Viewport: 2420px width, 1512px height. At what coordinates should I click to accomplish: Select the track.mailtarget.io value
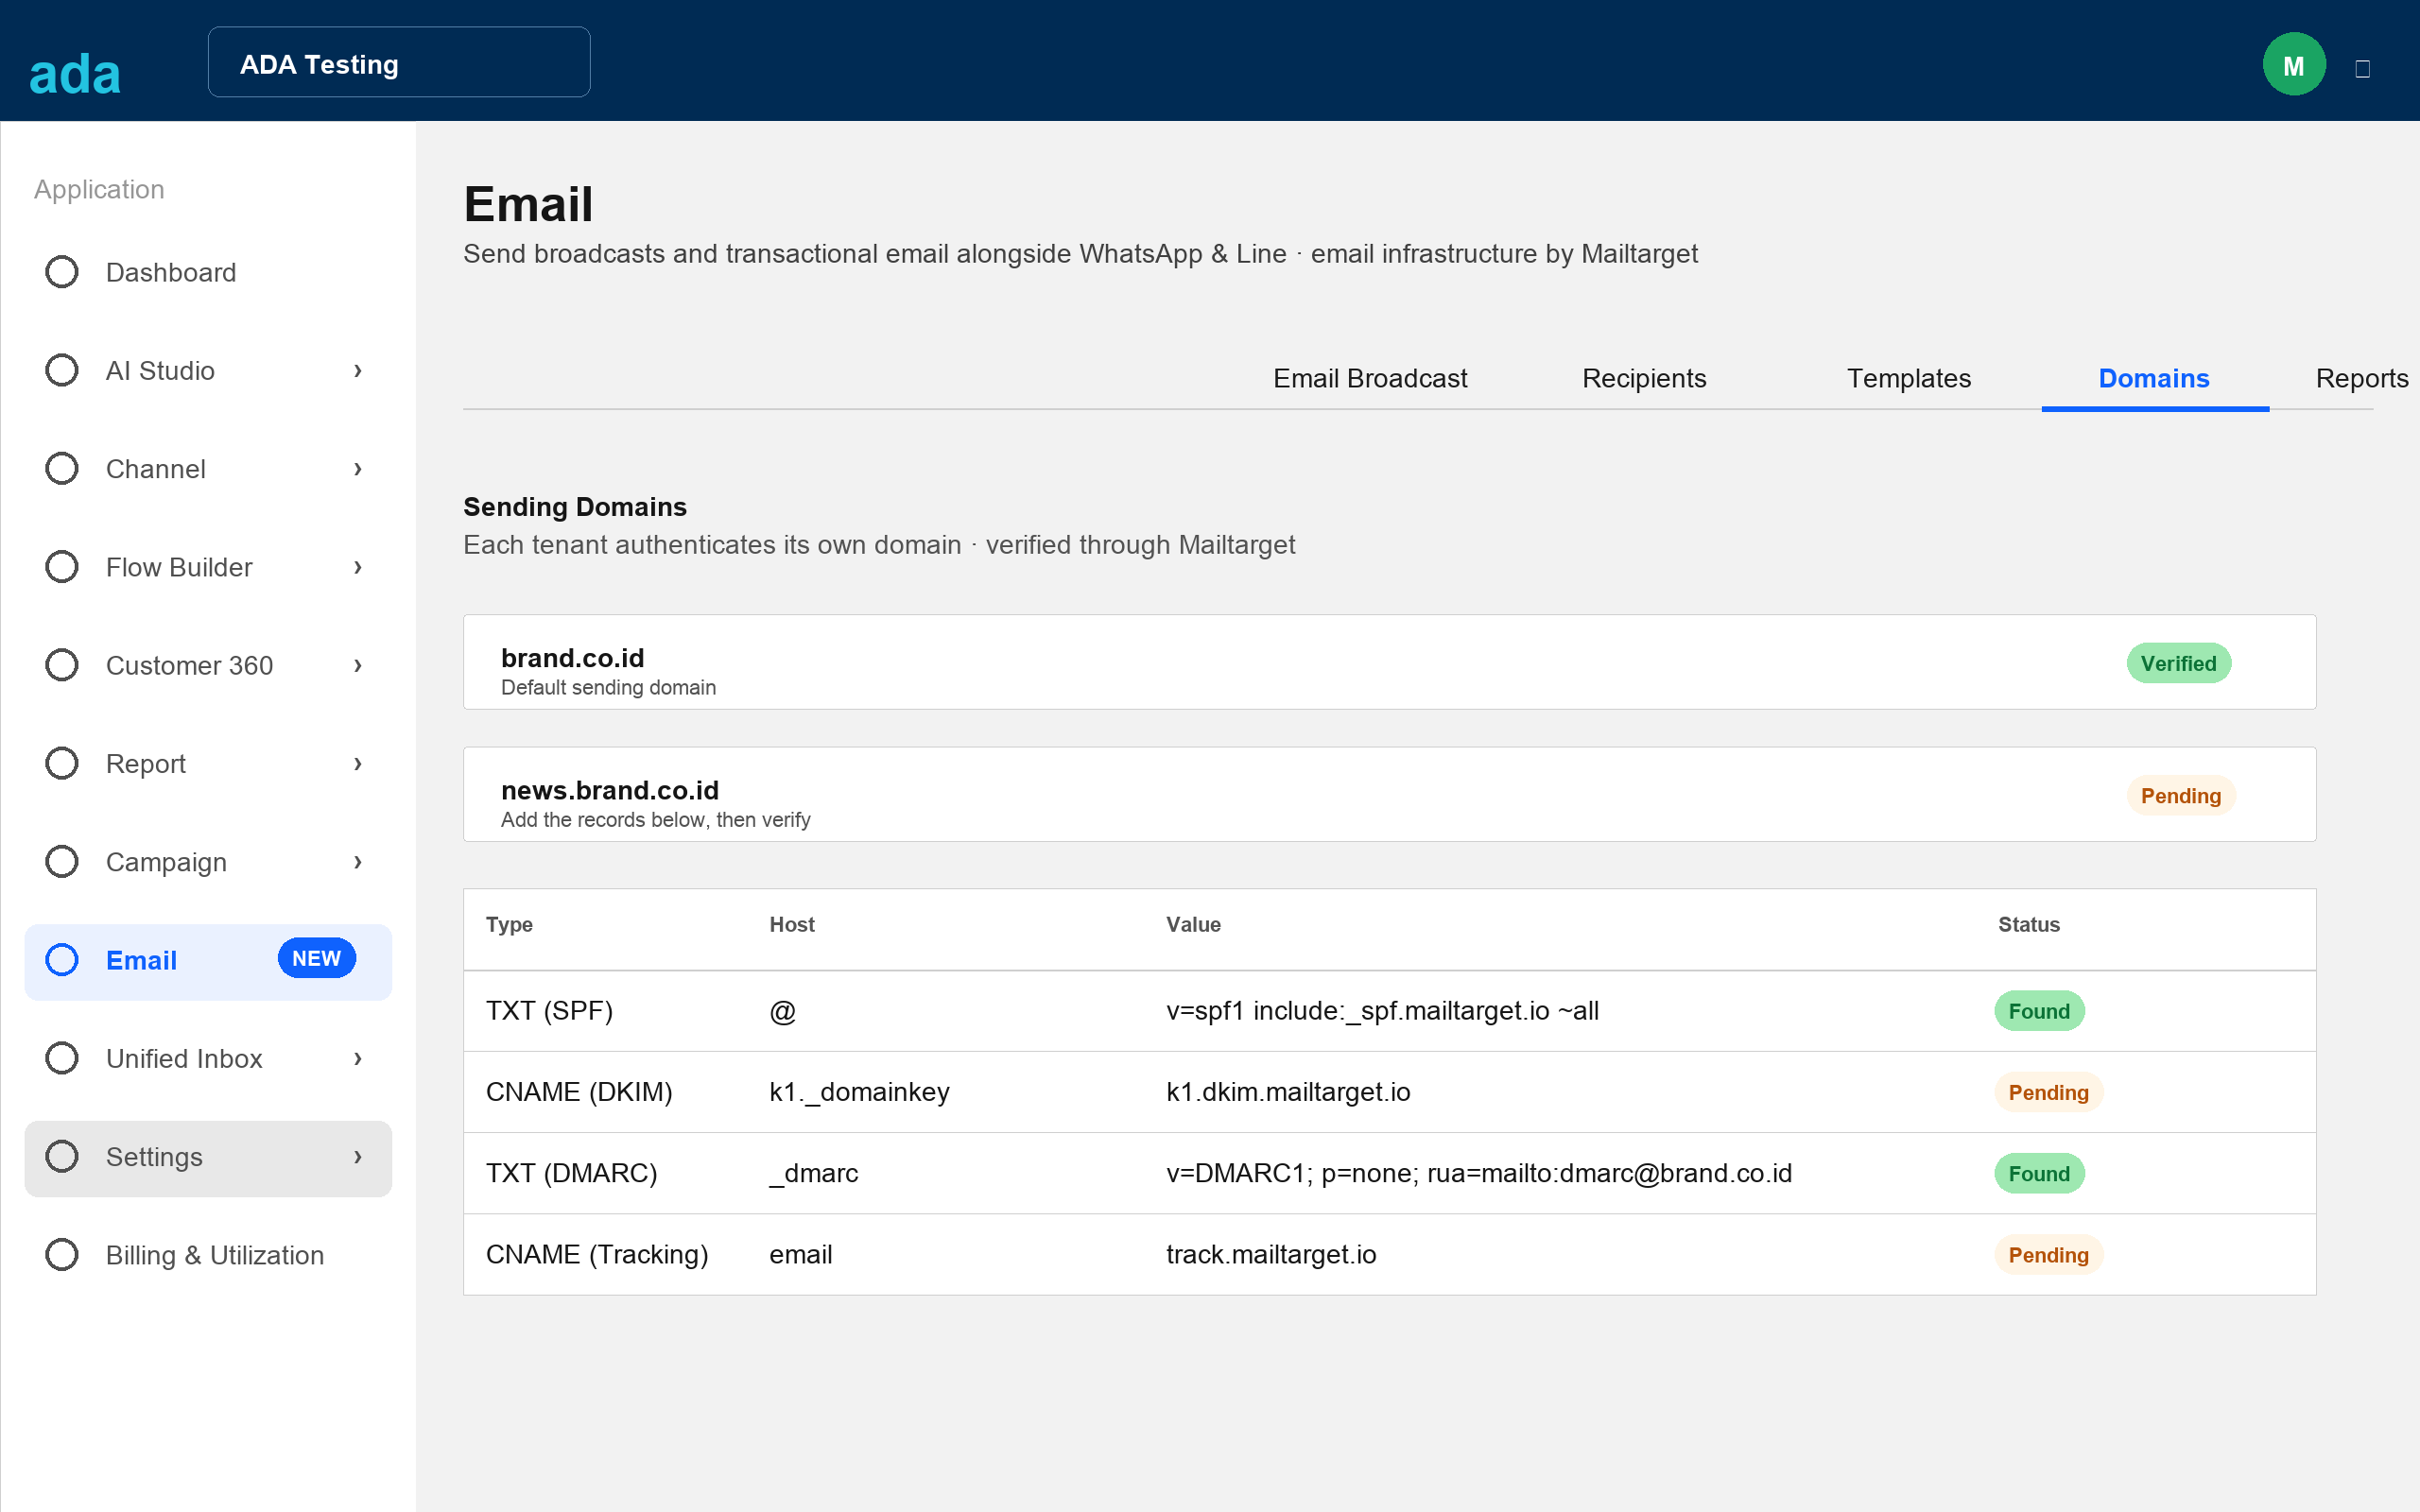tap(1271, 1254)
